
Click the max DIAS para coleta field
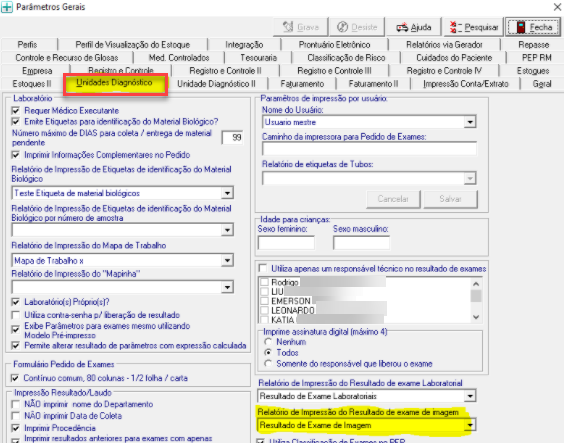232,138
